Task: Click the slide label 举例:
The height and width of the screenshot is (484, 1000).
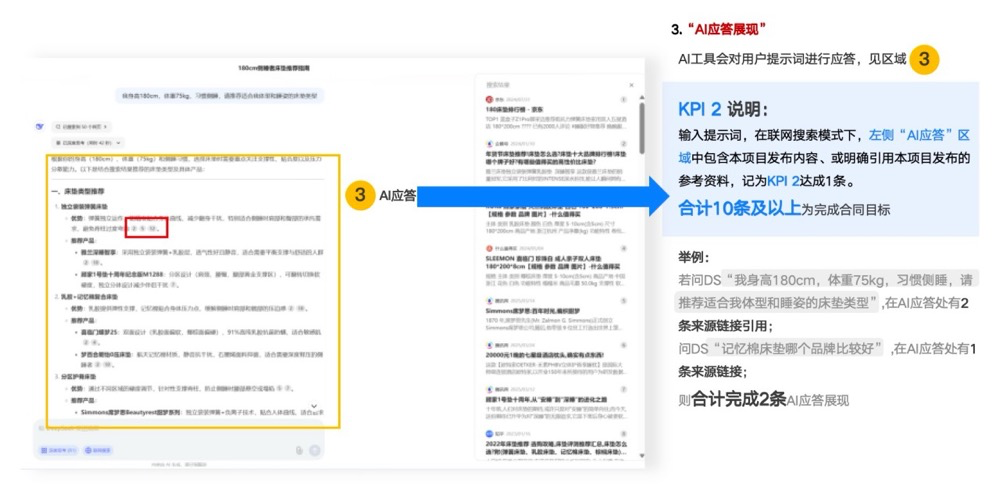Action: pos(693,257)
